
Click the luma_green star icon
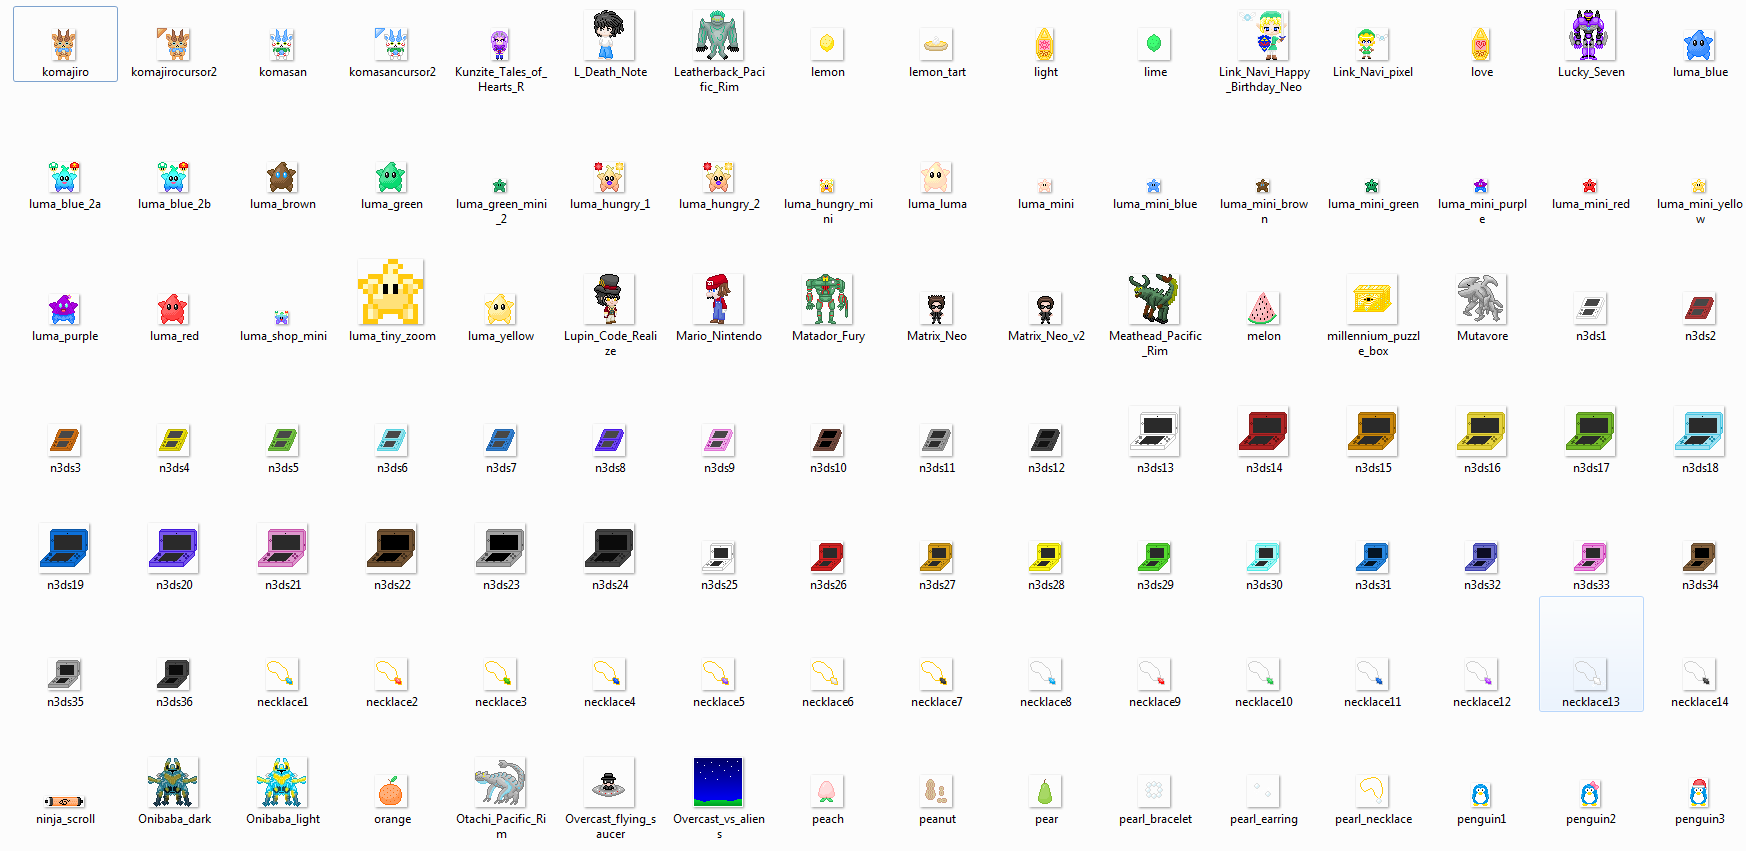(391, 177)
